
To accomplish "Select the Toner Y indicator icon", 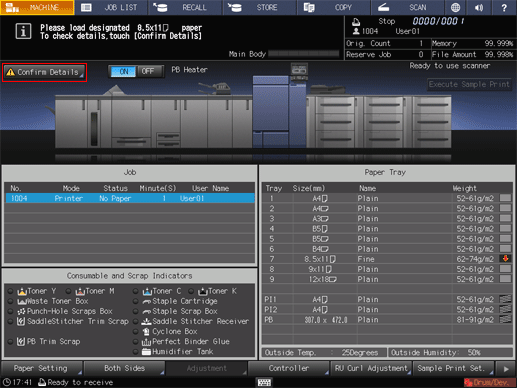I will click(x=22, y=291).
